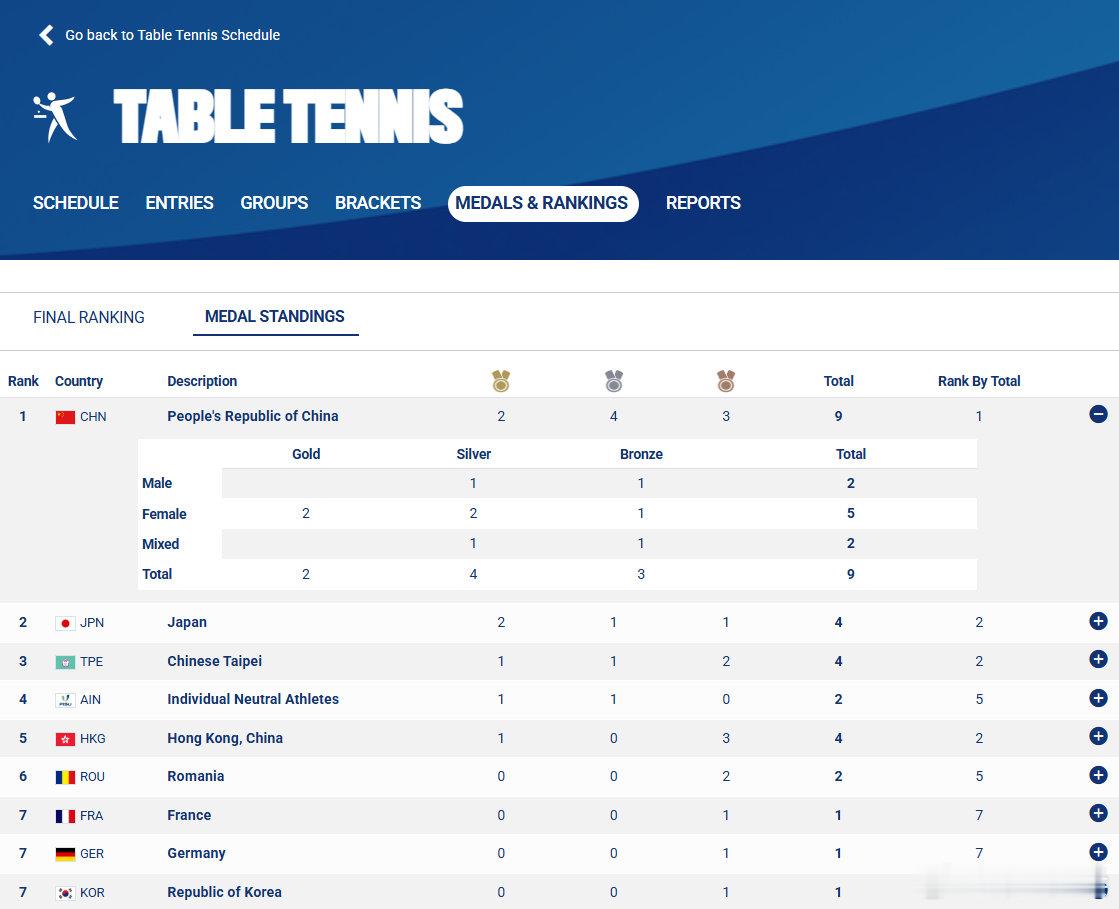This screenshot has height=909, width=1119.
Task: Click the bronze medal column icon
Action: [x=726, y=381]
